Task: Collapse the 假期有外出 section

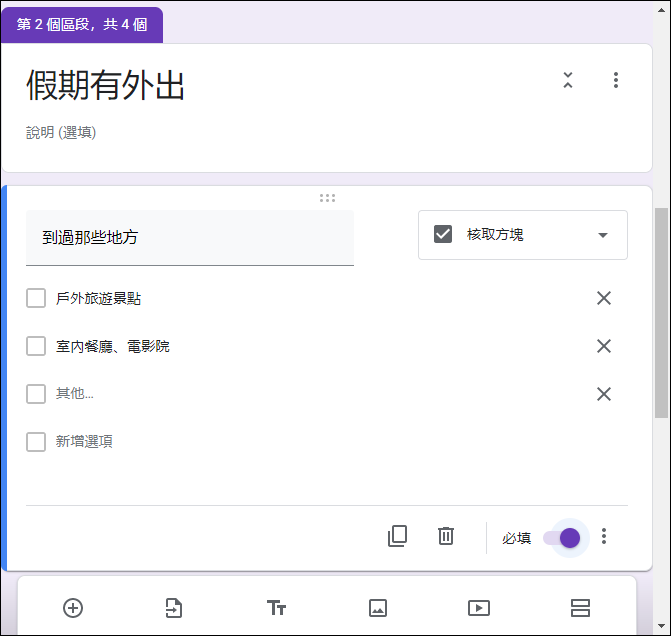Action: tap(567, 80)
